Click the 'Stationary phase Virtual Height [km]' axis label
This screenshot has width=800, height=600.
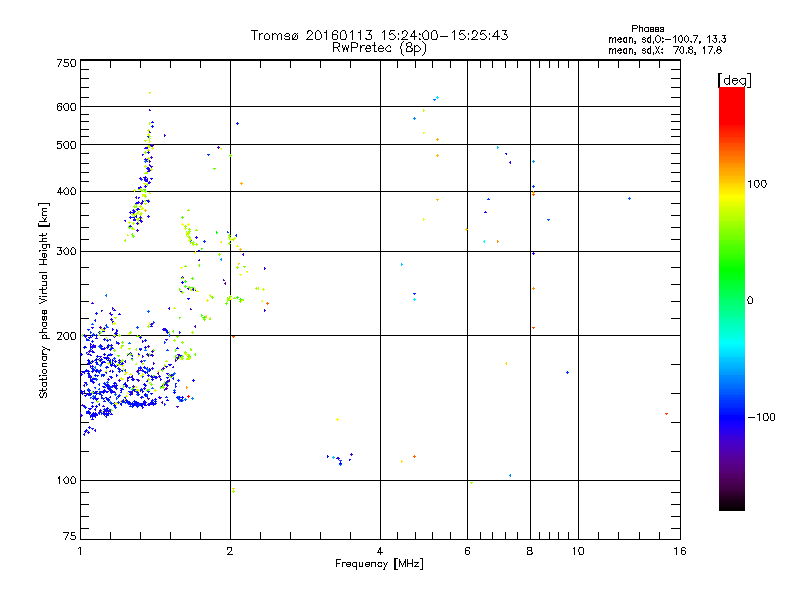click(x=44, y=301)
